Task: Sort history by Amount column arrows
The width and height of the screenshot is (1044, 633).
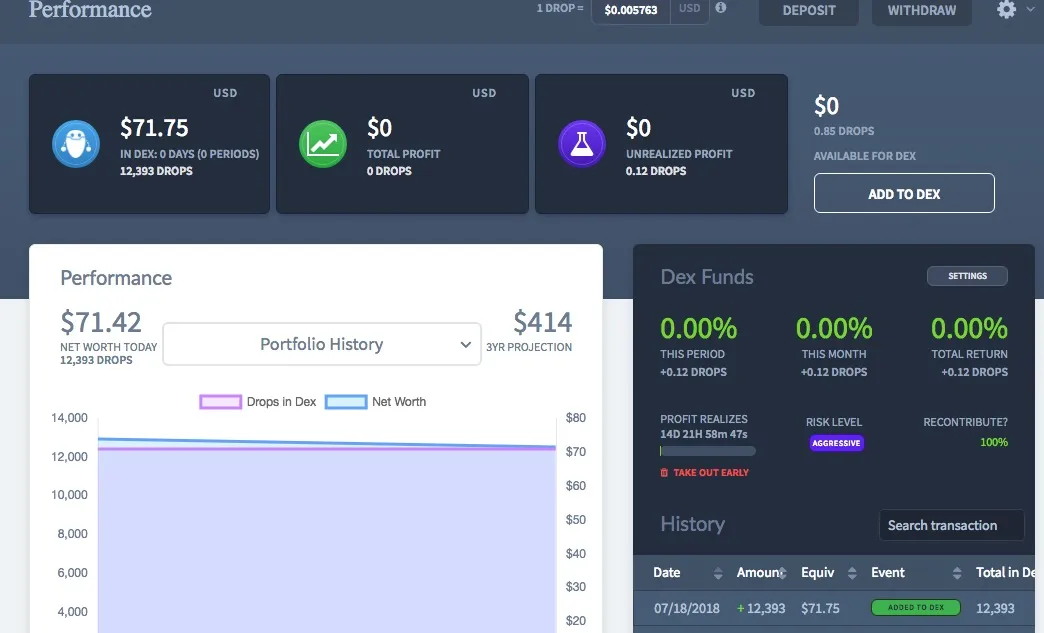Action: [783, 573]
